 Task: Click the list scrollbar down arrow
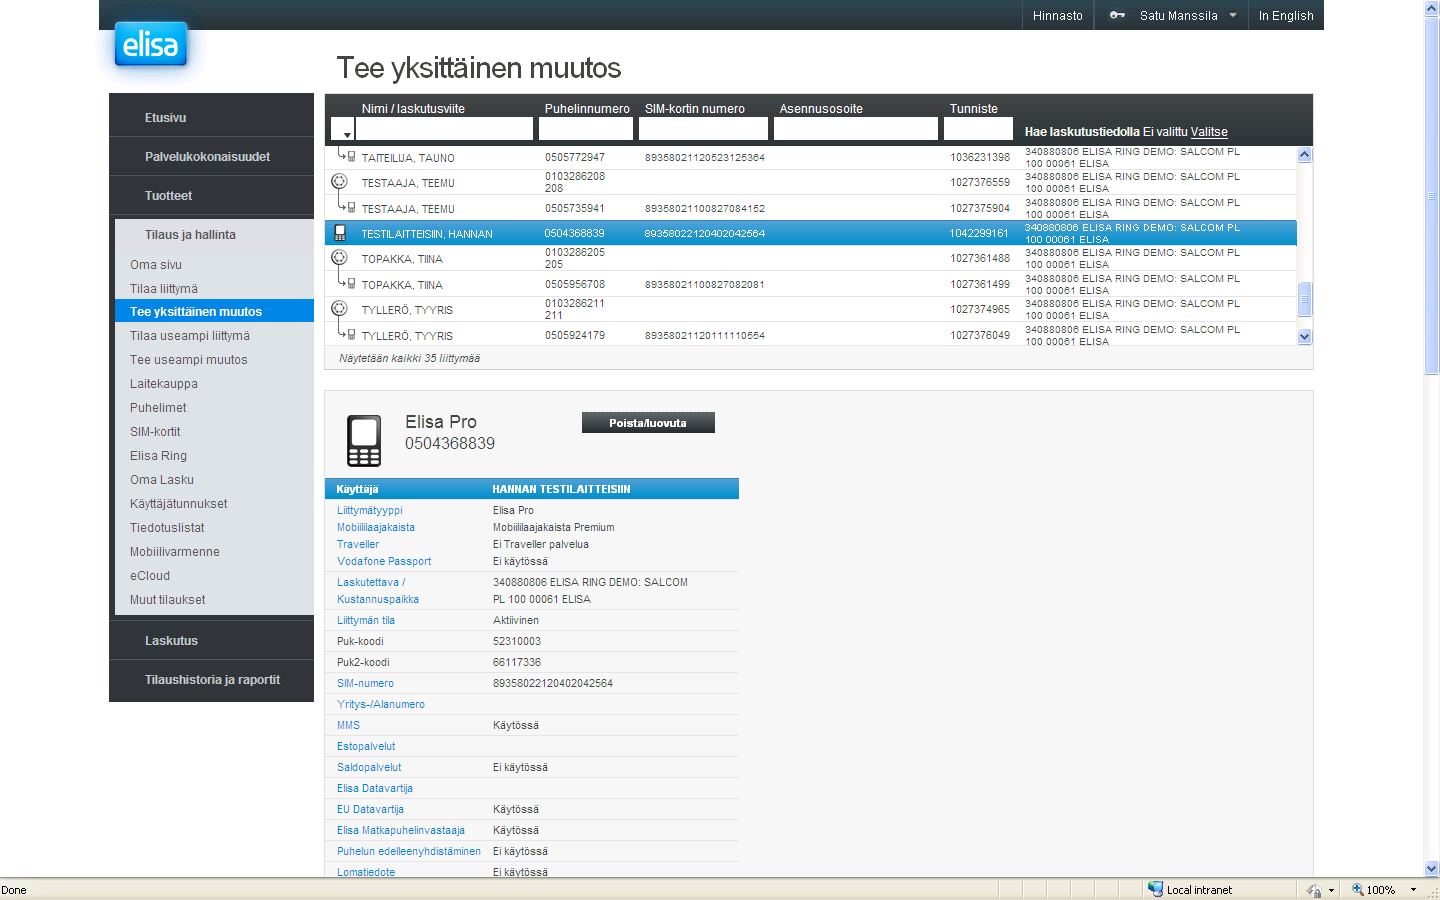(1304, 337)
